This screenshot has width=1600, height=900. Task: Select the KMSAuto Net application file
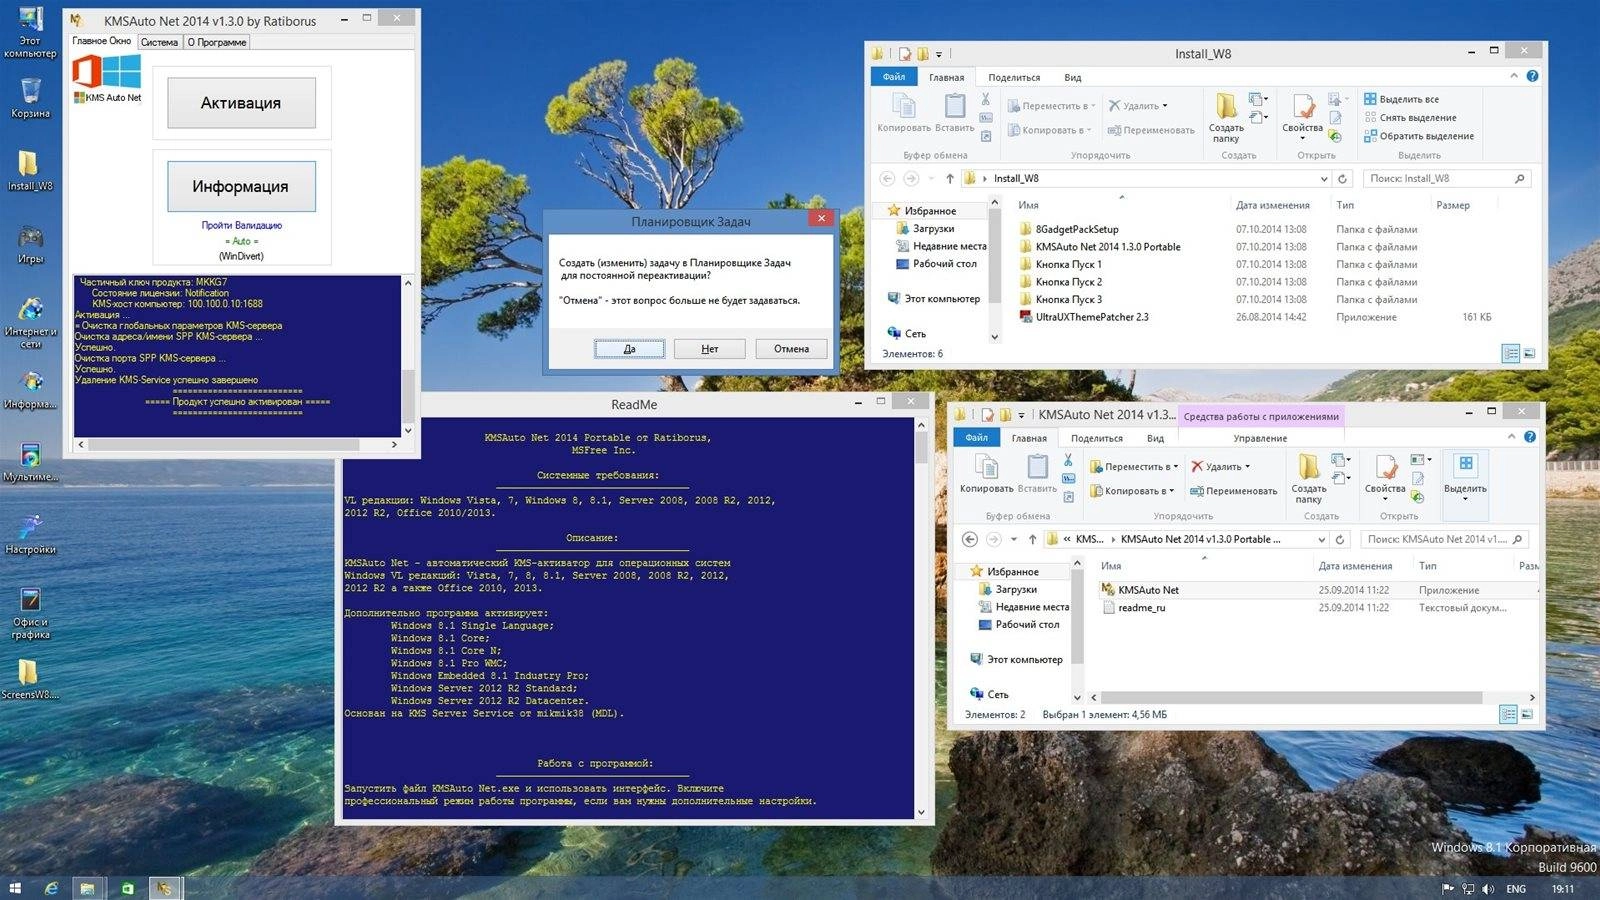pyautogui.click(x=1140, y=590)
